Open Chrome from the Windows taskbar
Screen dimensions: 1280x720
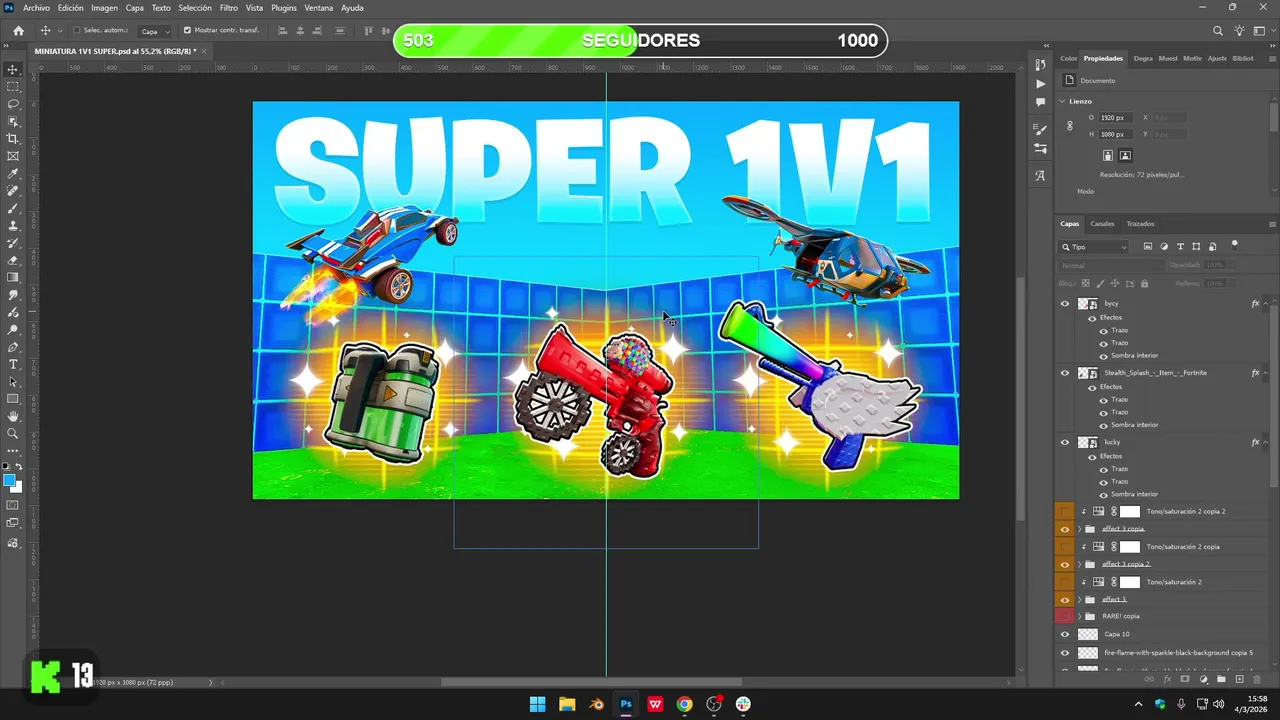click(x=684, y=704)
